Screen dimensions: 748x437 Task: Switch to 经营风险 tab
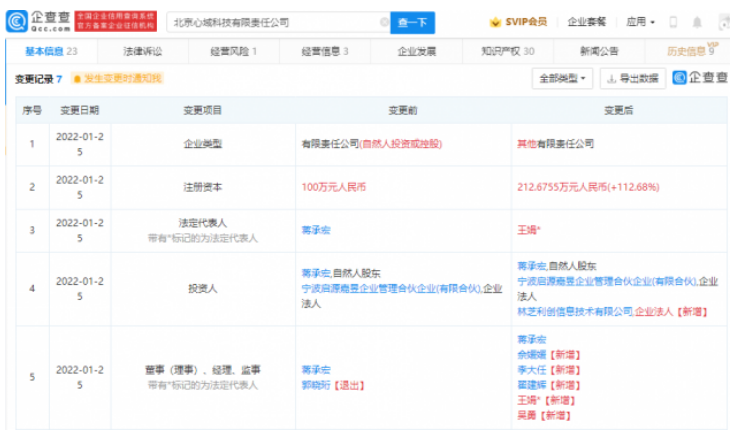[234, 51]
